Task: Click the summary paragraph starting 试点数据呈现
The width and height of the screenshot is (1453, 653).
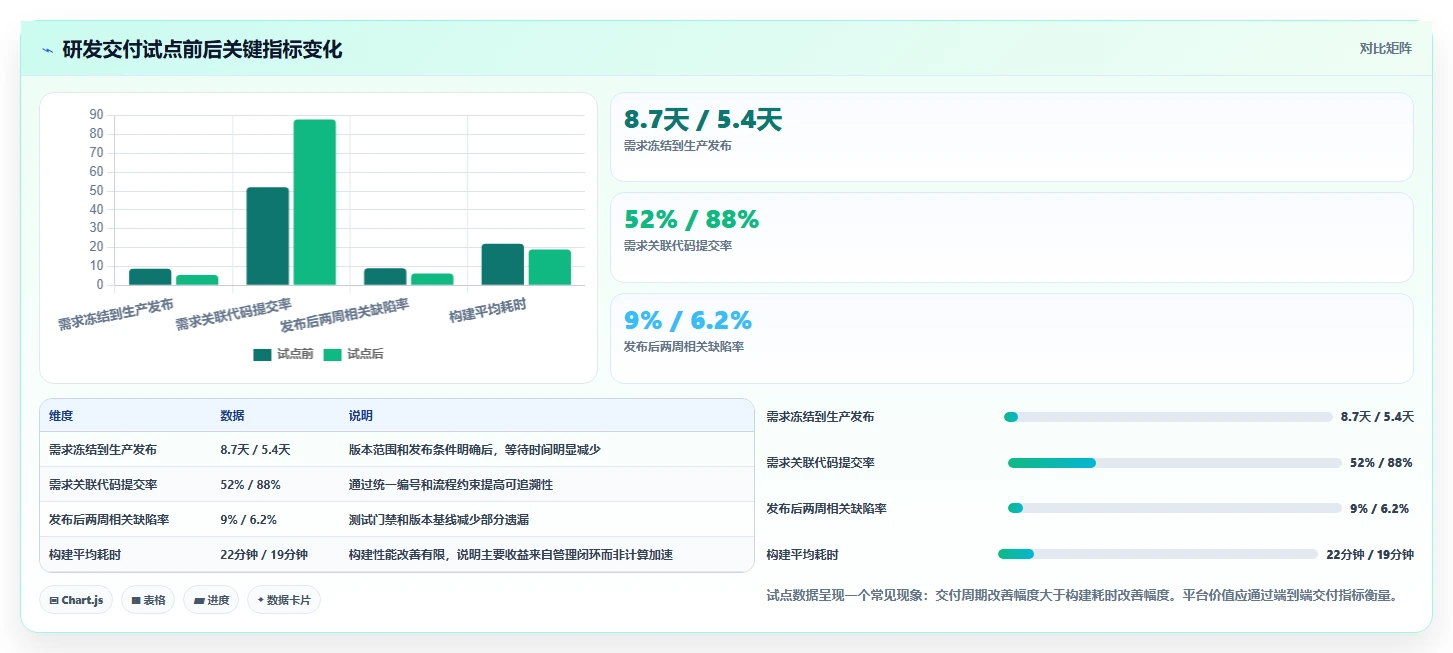Action: click(1081, 595)
